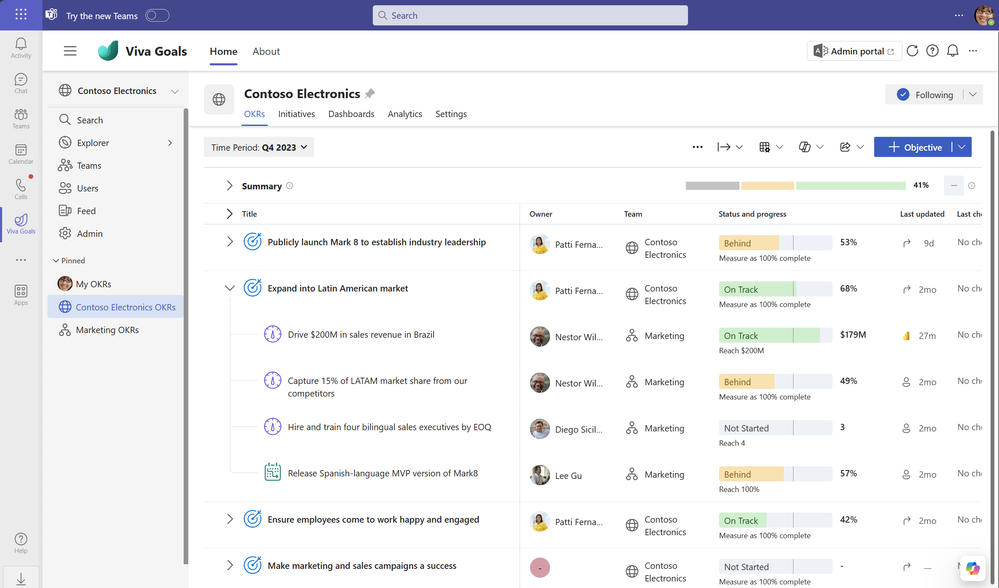Click the left navigation panel scrollbar
The width and height of the screenshot is (999, 588).
tap(186, 336)
